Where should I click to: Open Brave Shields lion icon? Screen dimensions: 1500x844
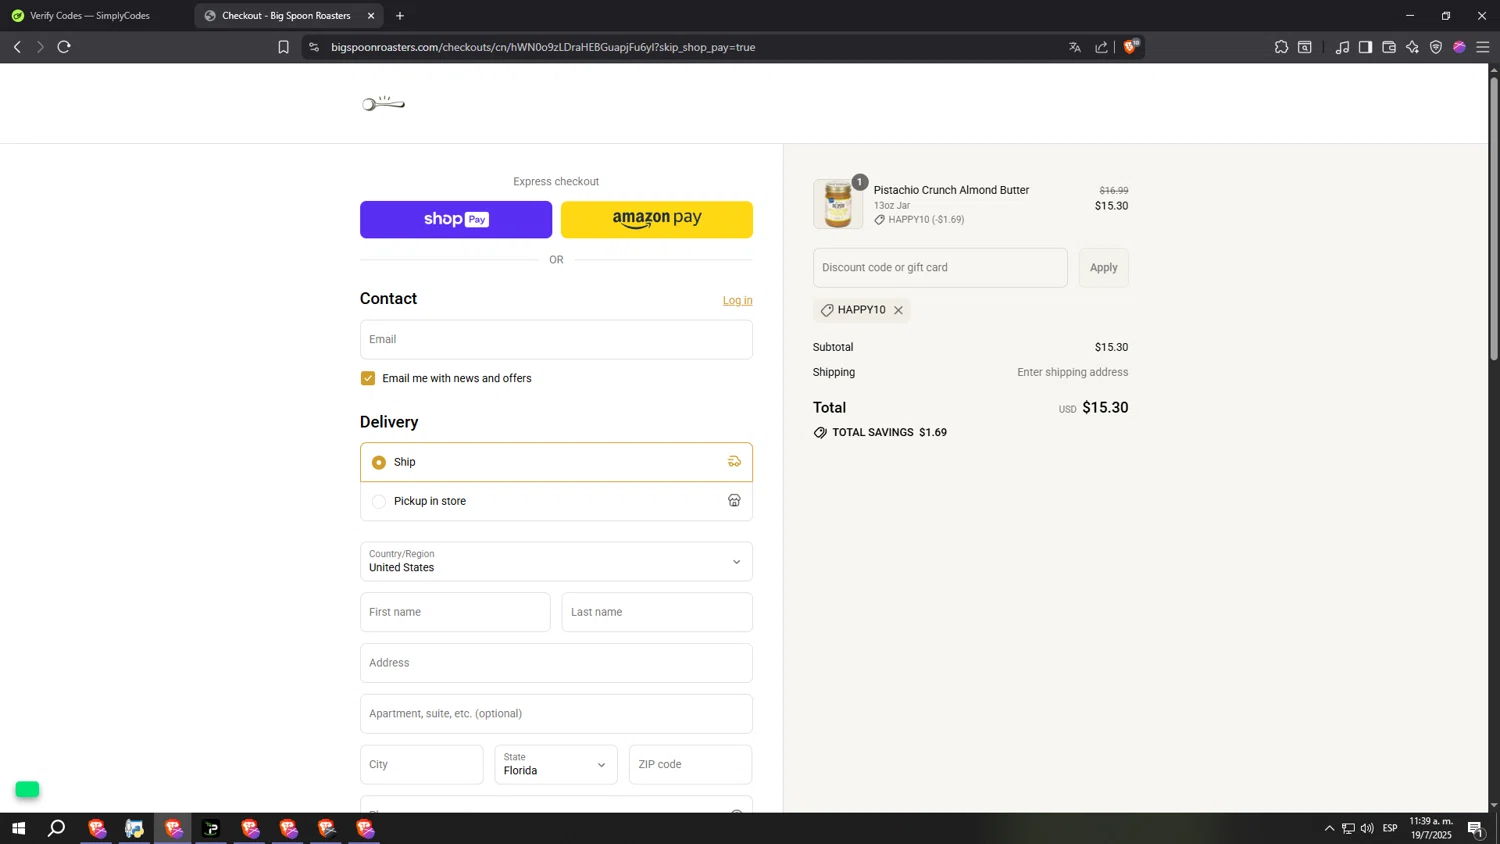pos(1131,46)
